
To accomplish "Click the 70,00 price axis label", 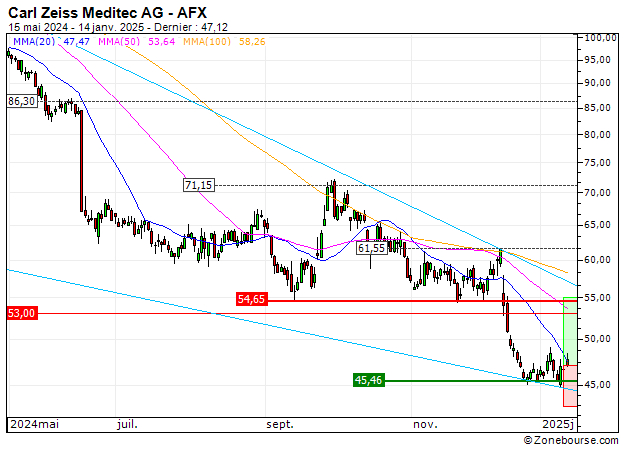I will (x=598, y=193).
